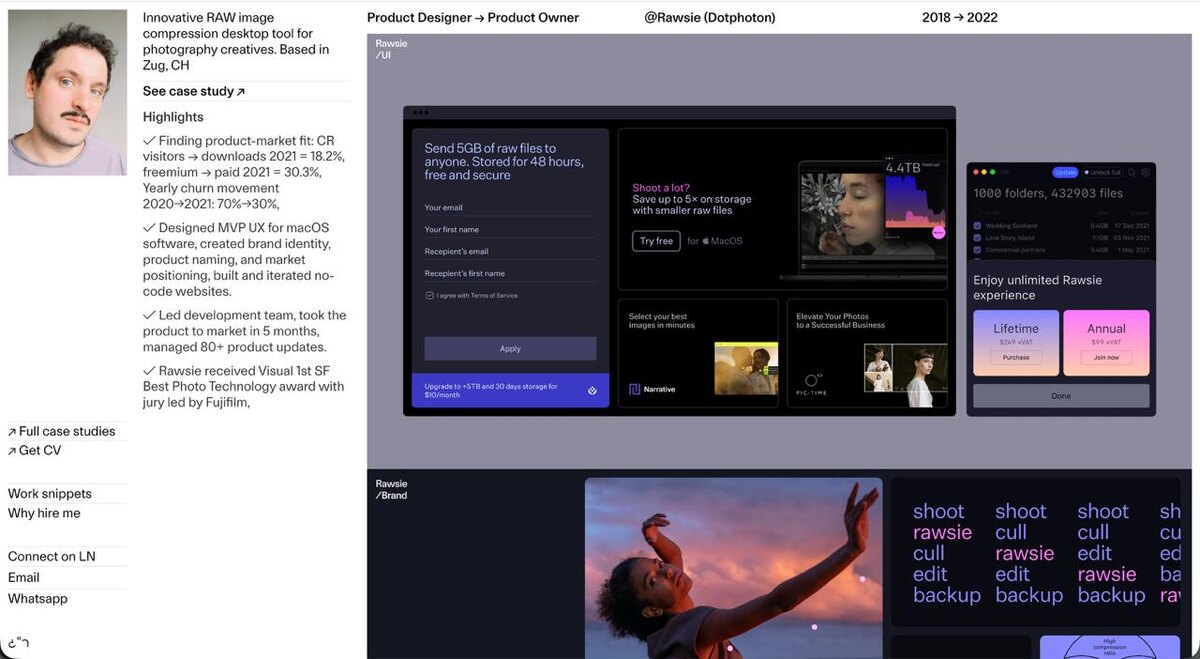
Task: Click the Highlights heading
Action: pos(173,117)
